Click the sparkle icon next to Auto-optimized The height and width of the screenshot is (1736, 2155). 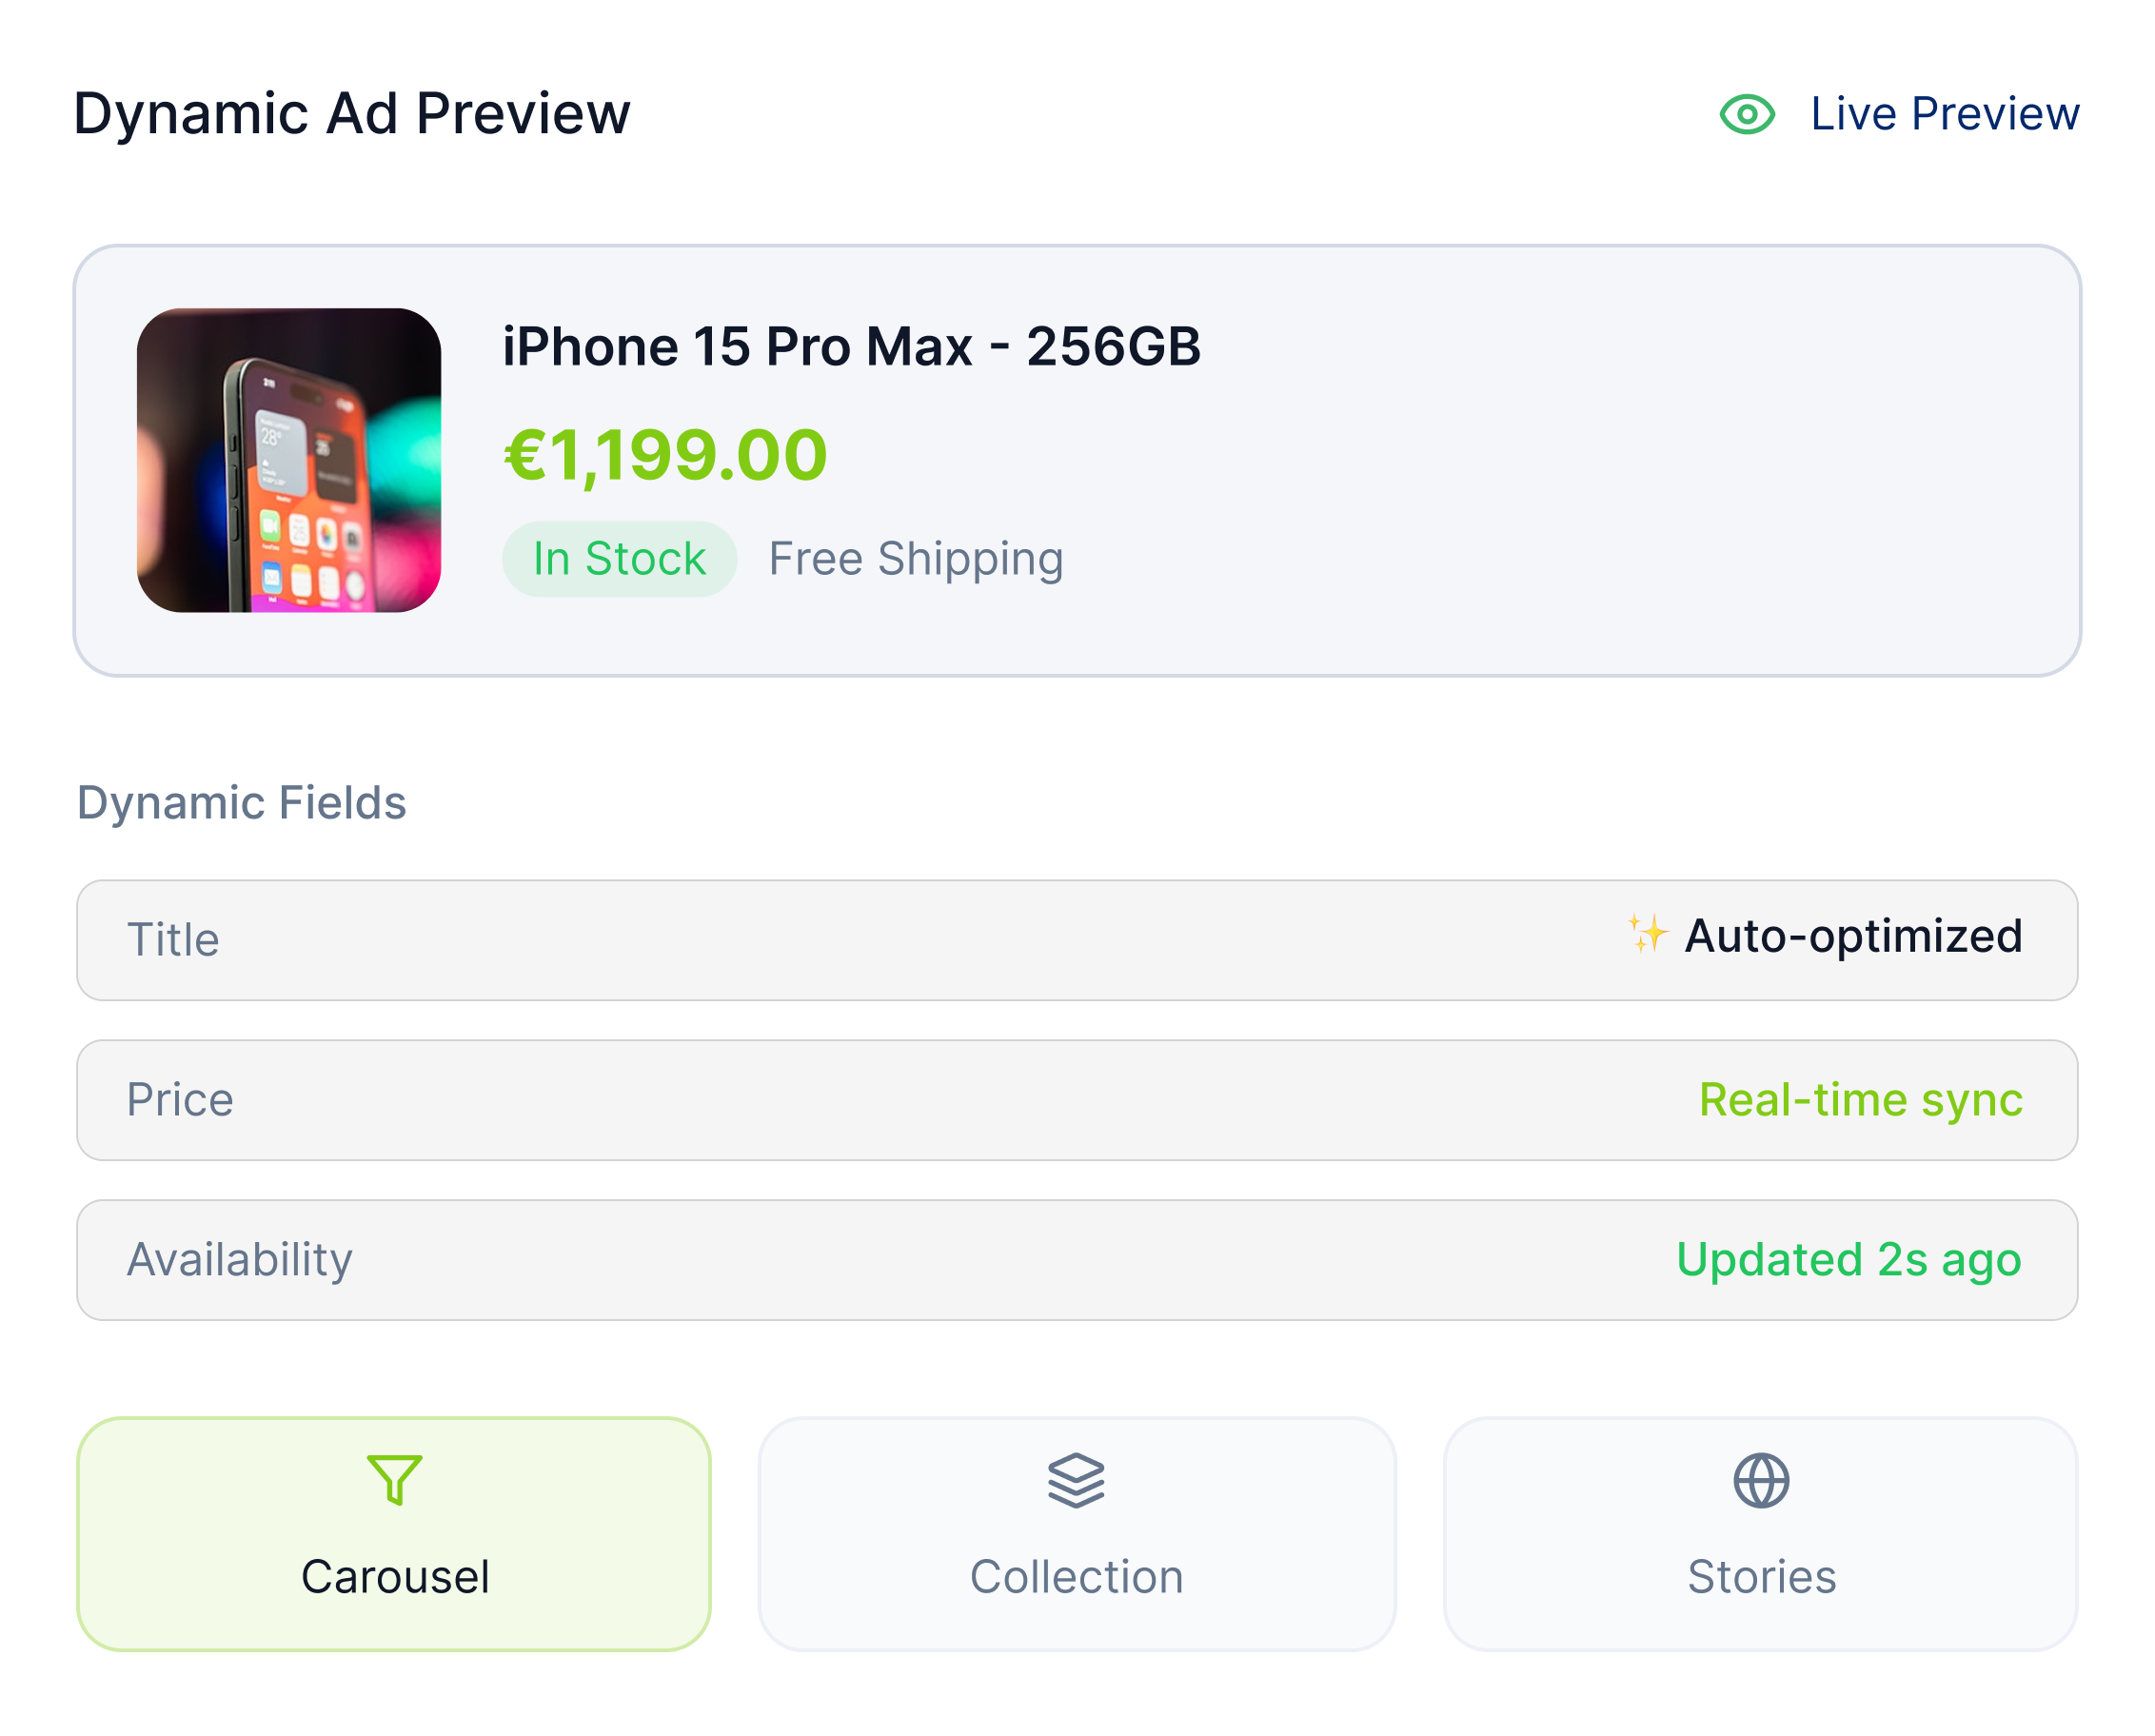1647,934
